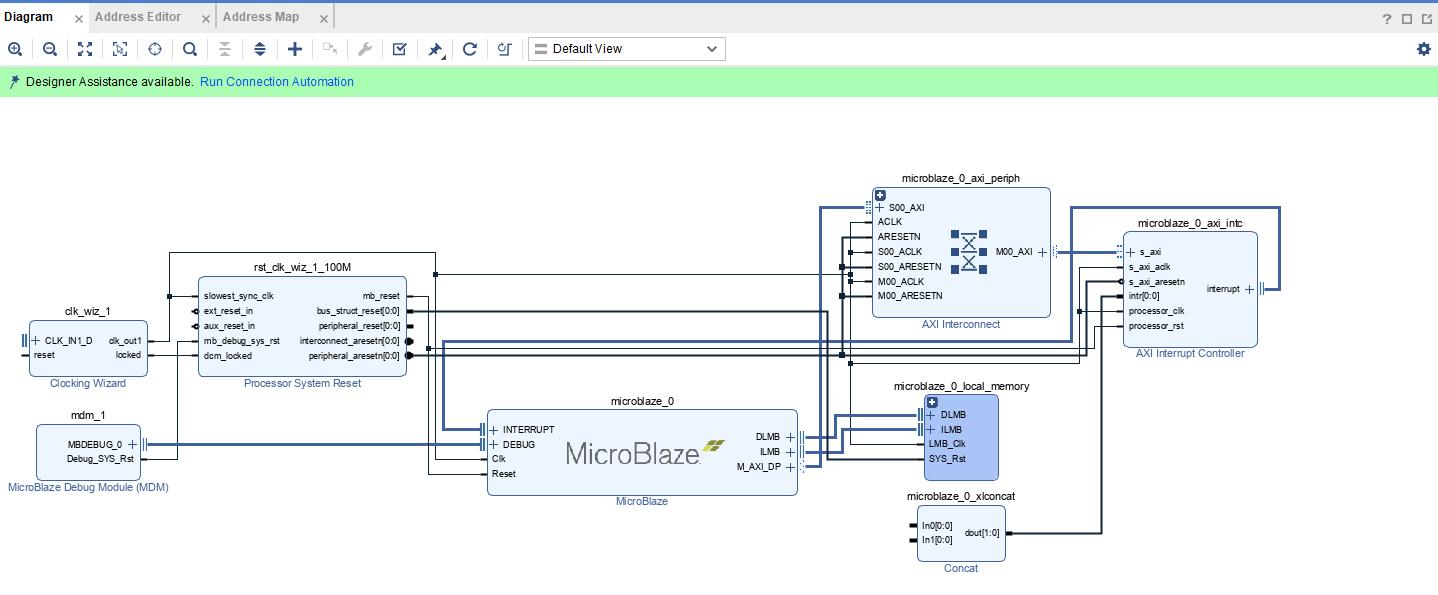Expand MicroBlaze DLMB output interface
The image size is (1438, 595).
click(790, 437)
